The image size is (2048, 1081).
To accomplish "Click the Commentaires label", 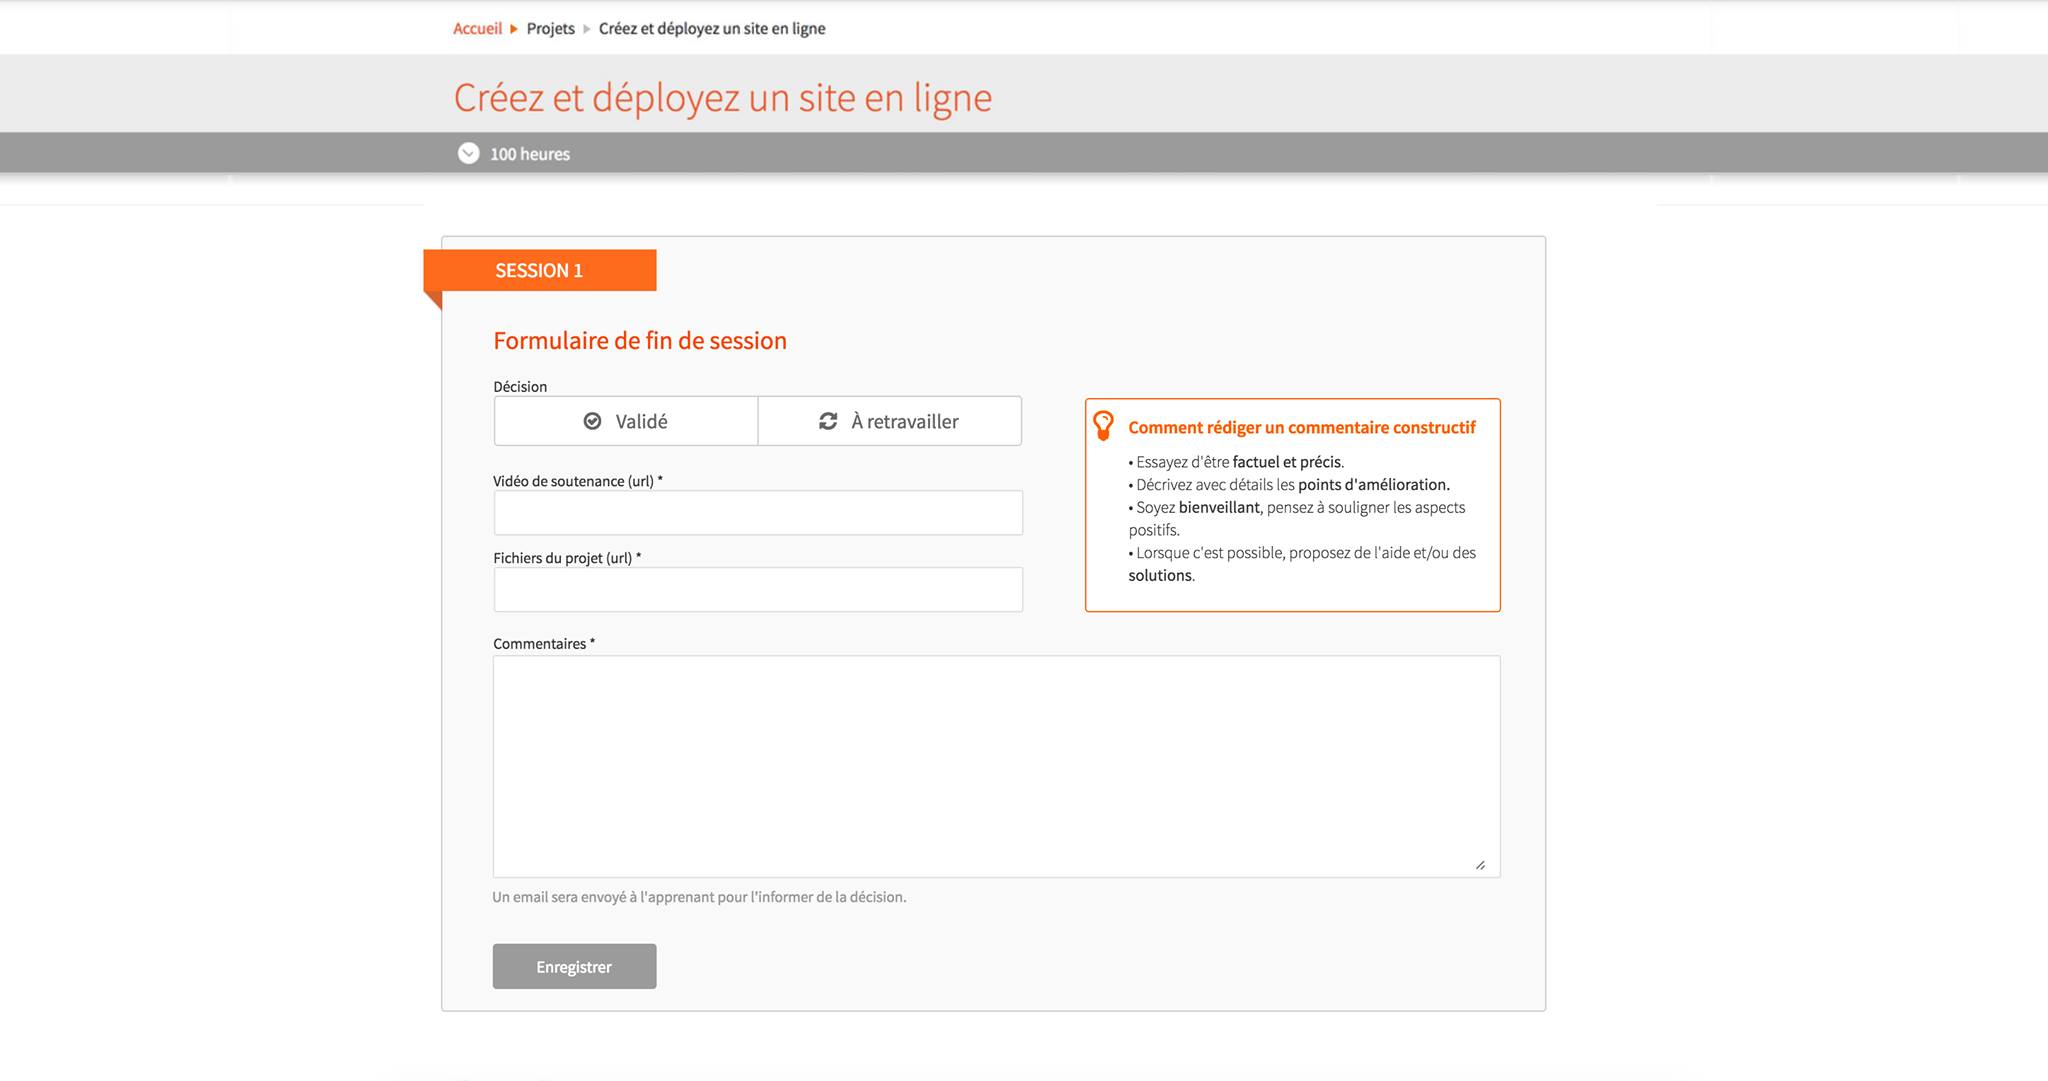I will point(544,644).
